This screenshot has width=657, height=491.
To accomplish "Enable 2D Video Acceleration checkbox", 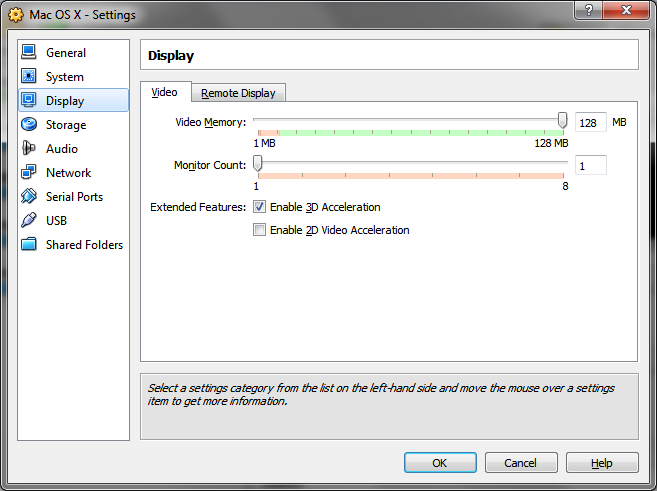I will click(x=259, y=230).
